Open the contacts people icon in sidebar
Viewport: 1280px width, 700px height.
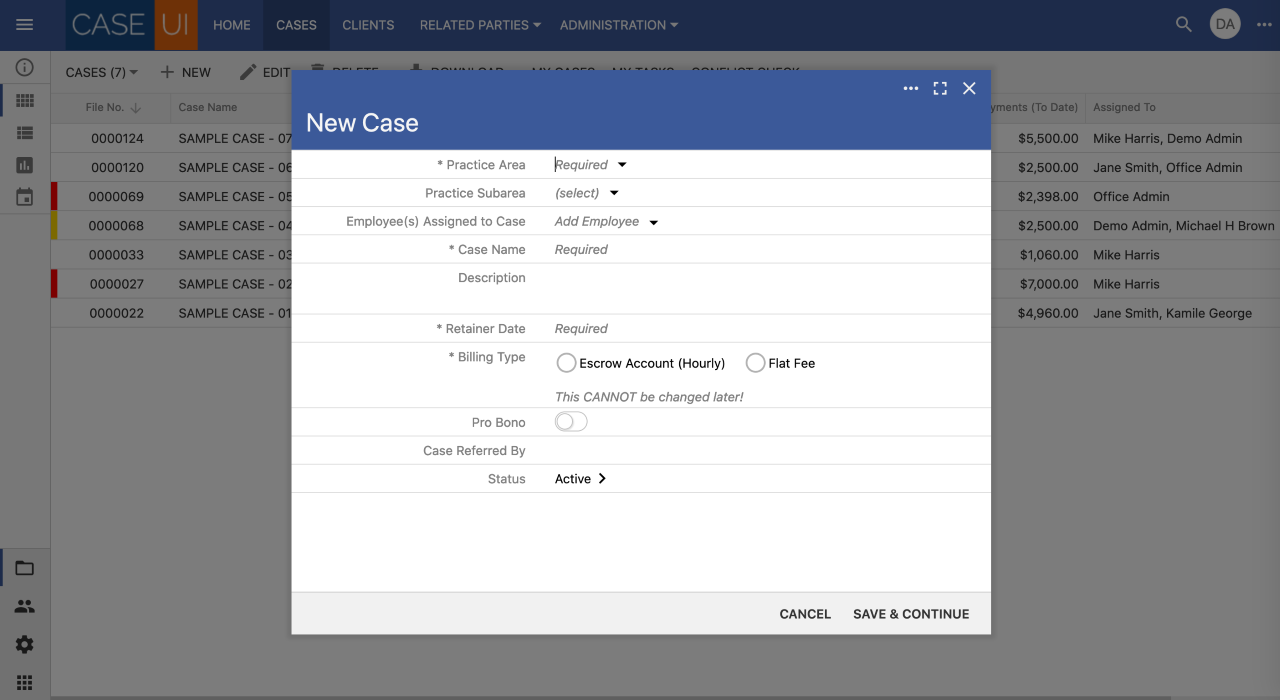pos(24,606)
